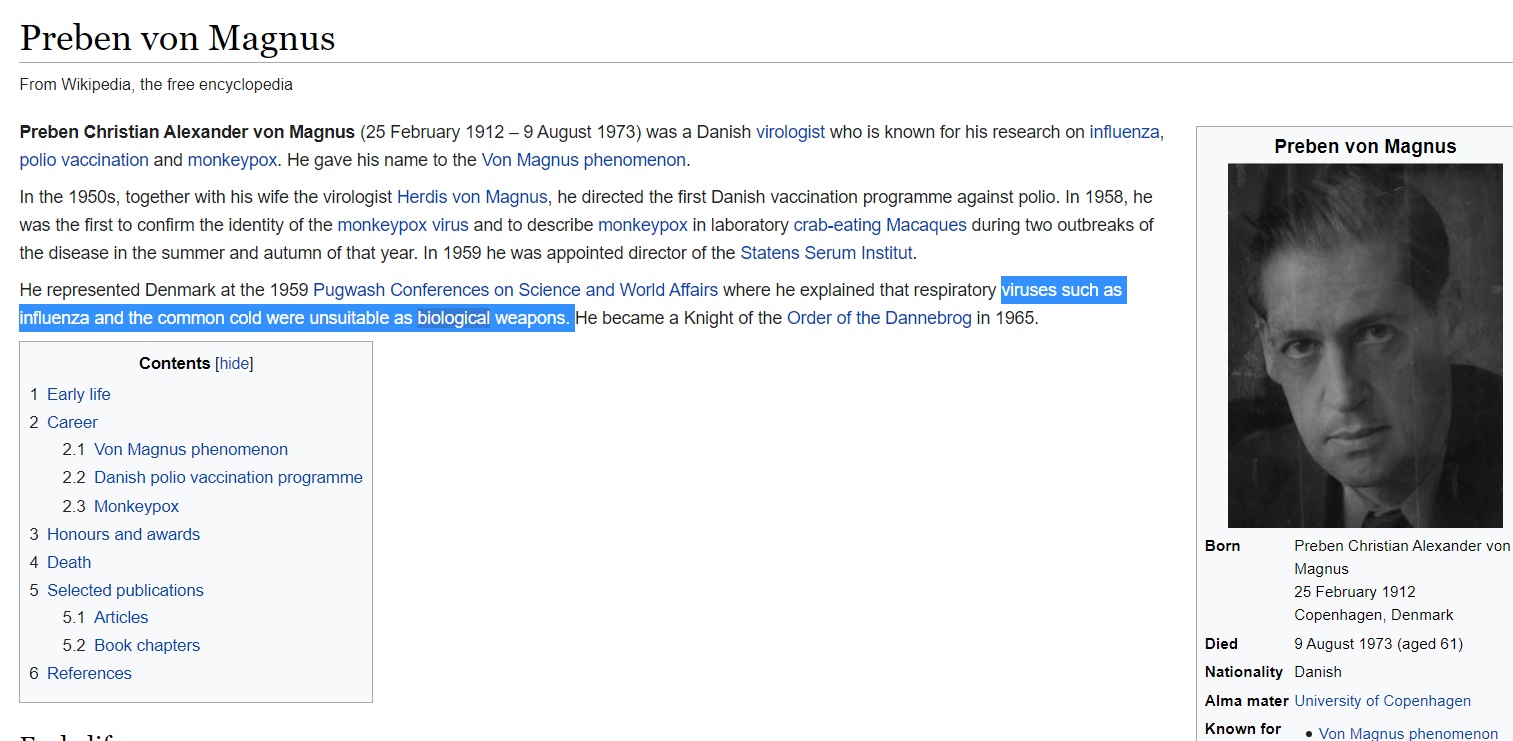Open the monkeypox link in first paragraph

pos(232,160)
